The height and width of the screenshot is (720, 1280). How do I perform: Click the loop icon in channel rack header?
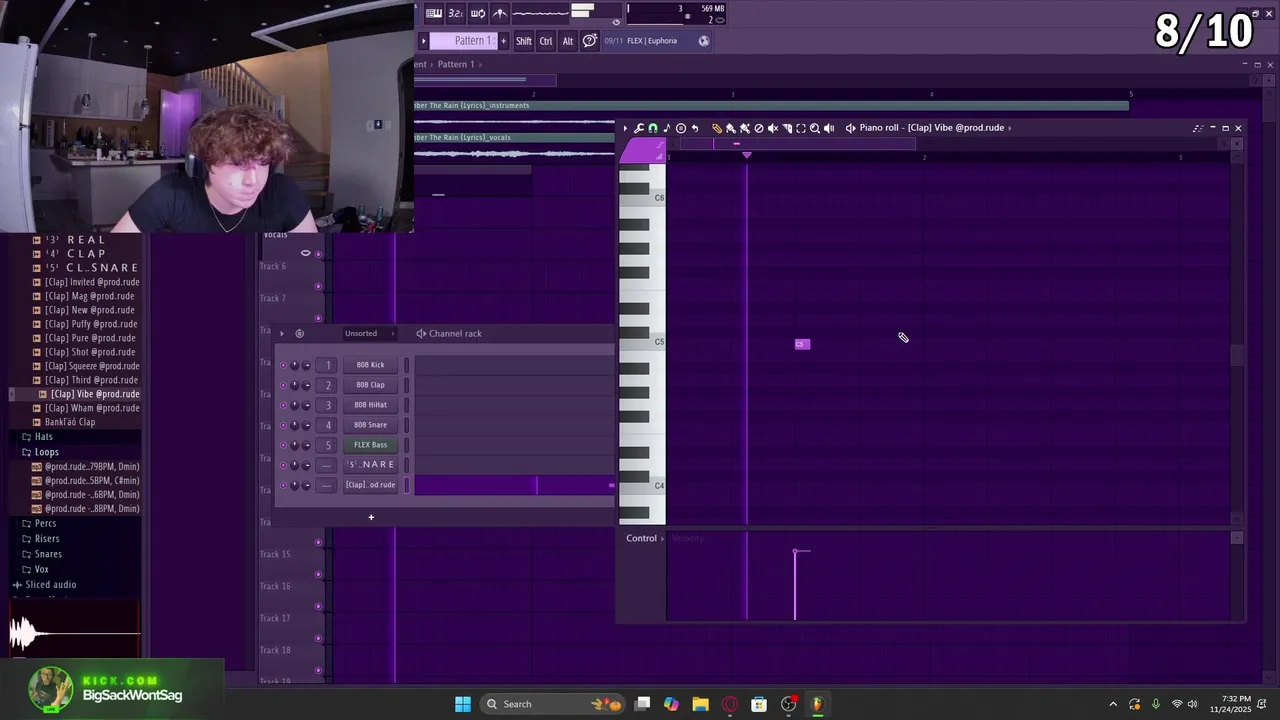(299, 333)
